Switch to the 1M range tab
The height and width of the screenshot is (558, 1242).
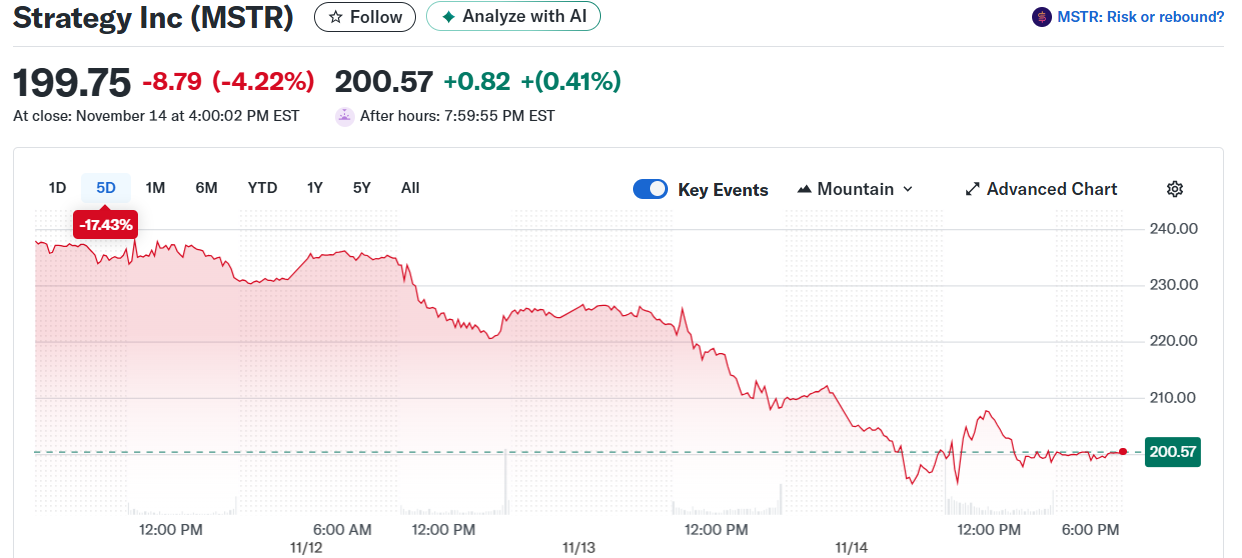tap(155, 188)
